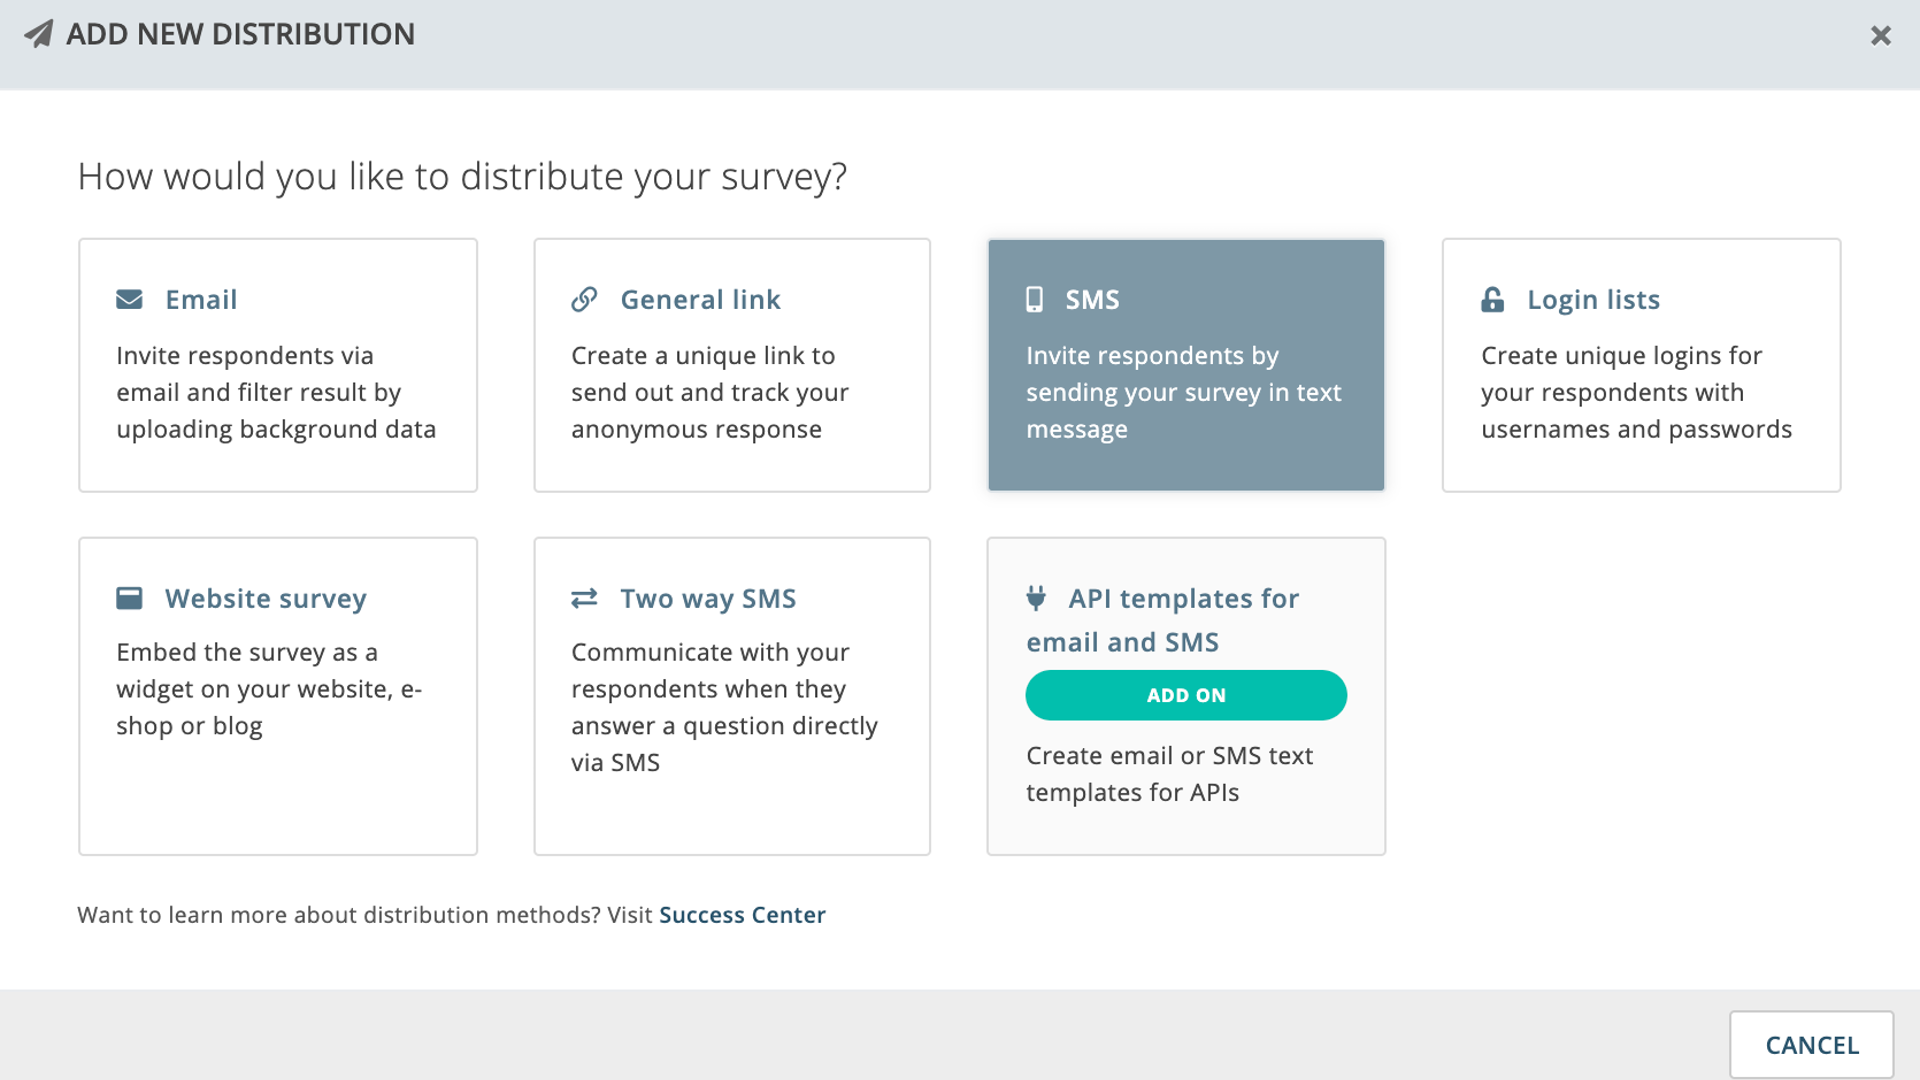Screen dimensions: 1920x1080
Task: Select the Two way SMS card heading
Action: click(708, 598)
